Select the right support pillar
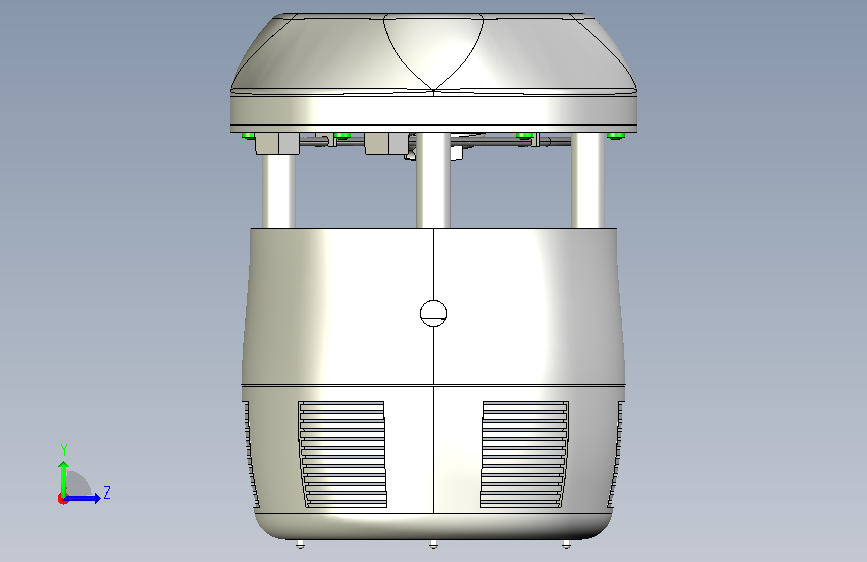The image size is (867, 562). (588, 180)
